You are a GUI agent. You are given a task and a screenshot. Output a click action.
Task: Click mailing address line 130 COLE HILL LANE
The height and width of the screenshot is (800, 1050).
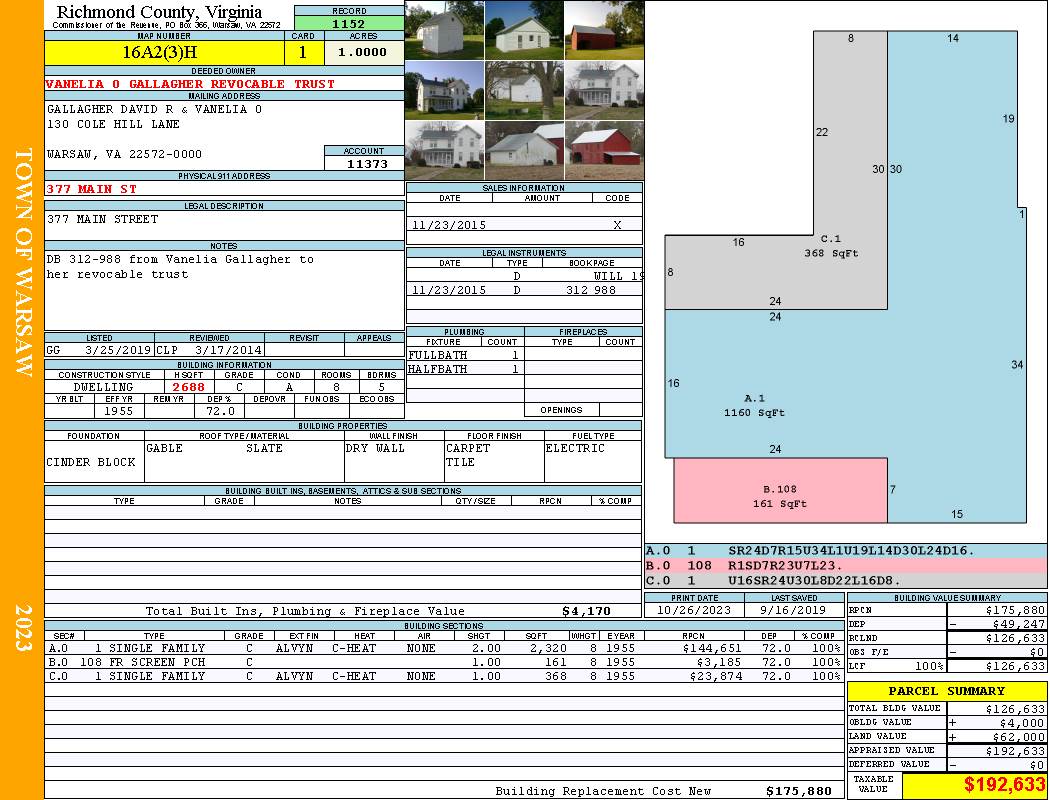point(113,124)
